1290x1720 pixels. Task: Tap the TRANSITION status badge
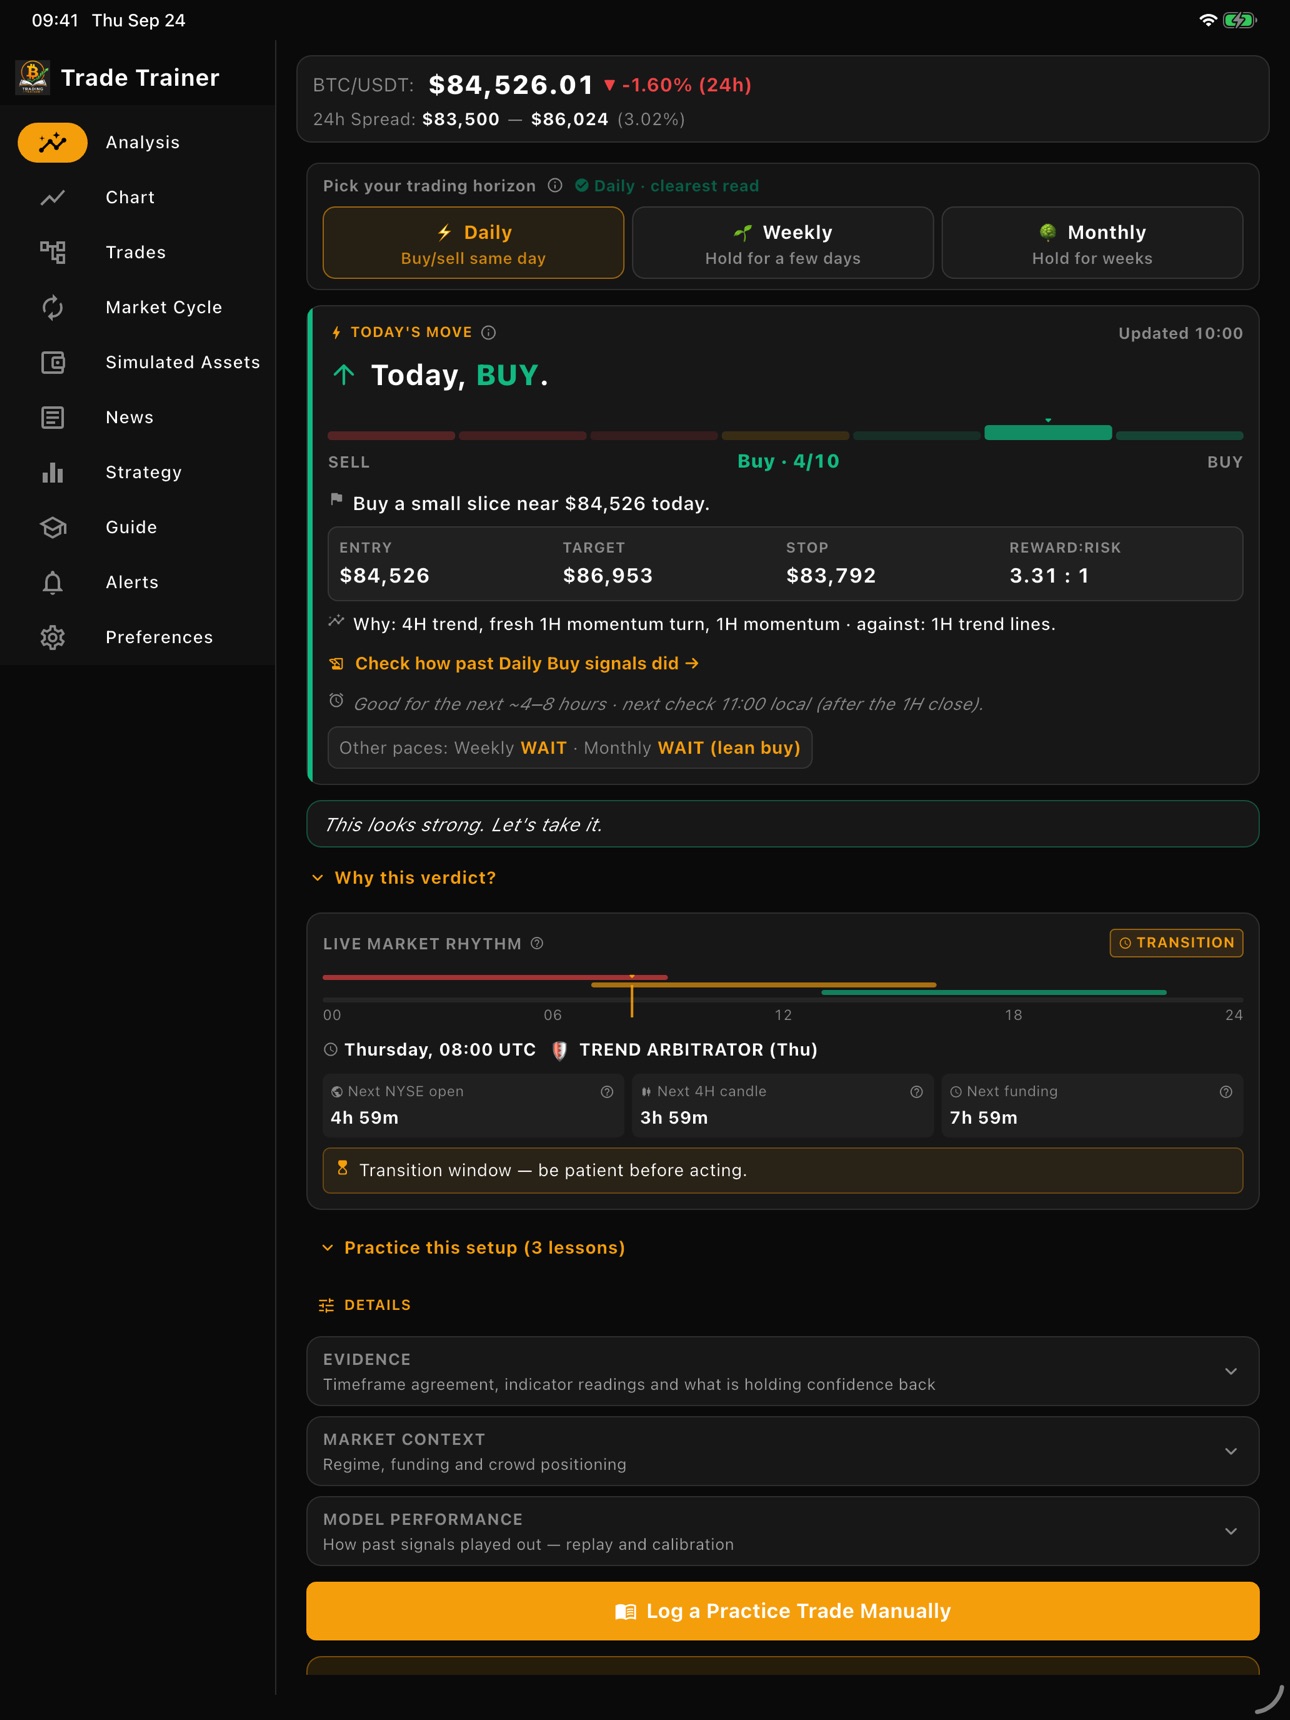pos(1176,943)
